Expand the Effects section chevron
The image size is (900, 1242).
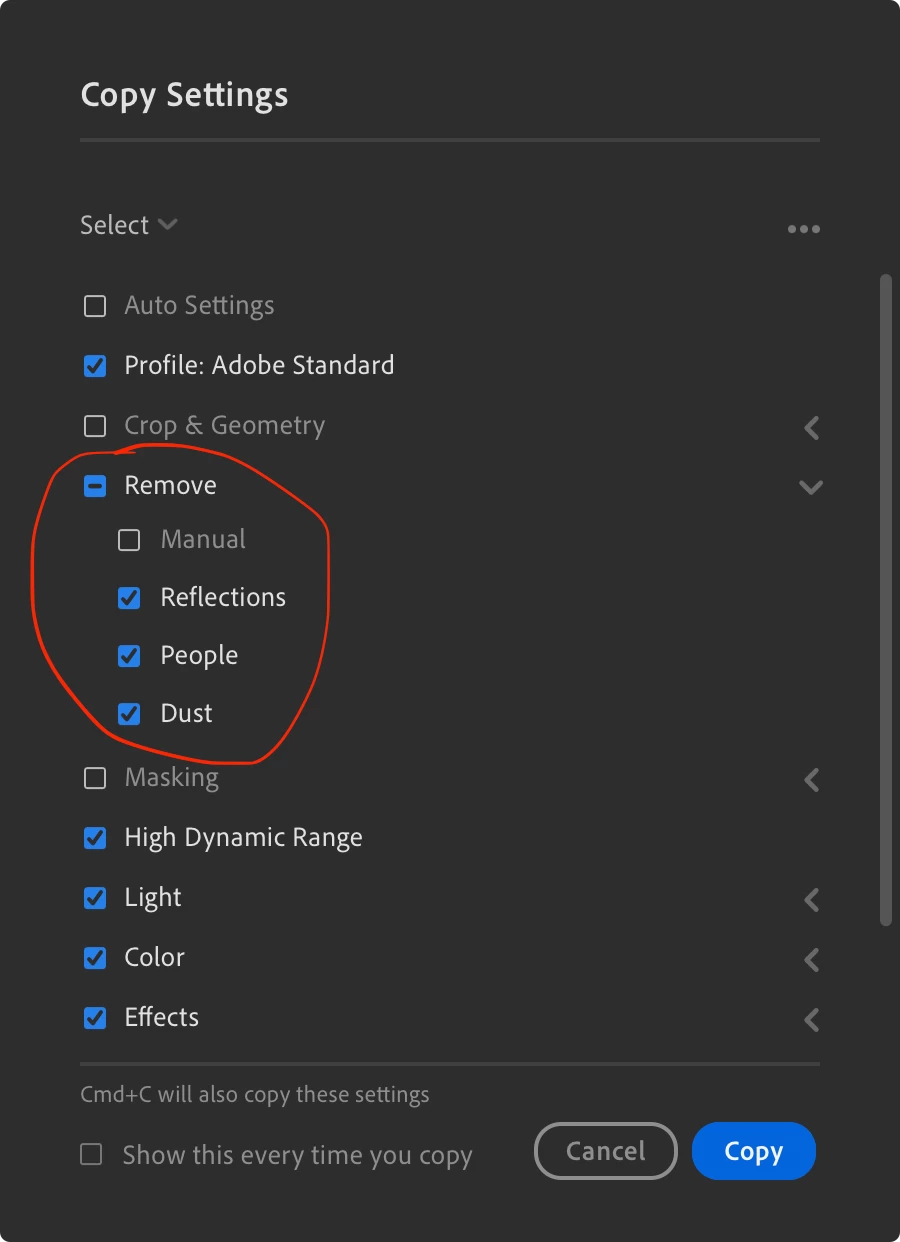pos(812,1020)
